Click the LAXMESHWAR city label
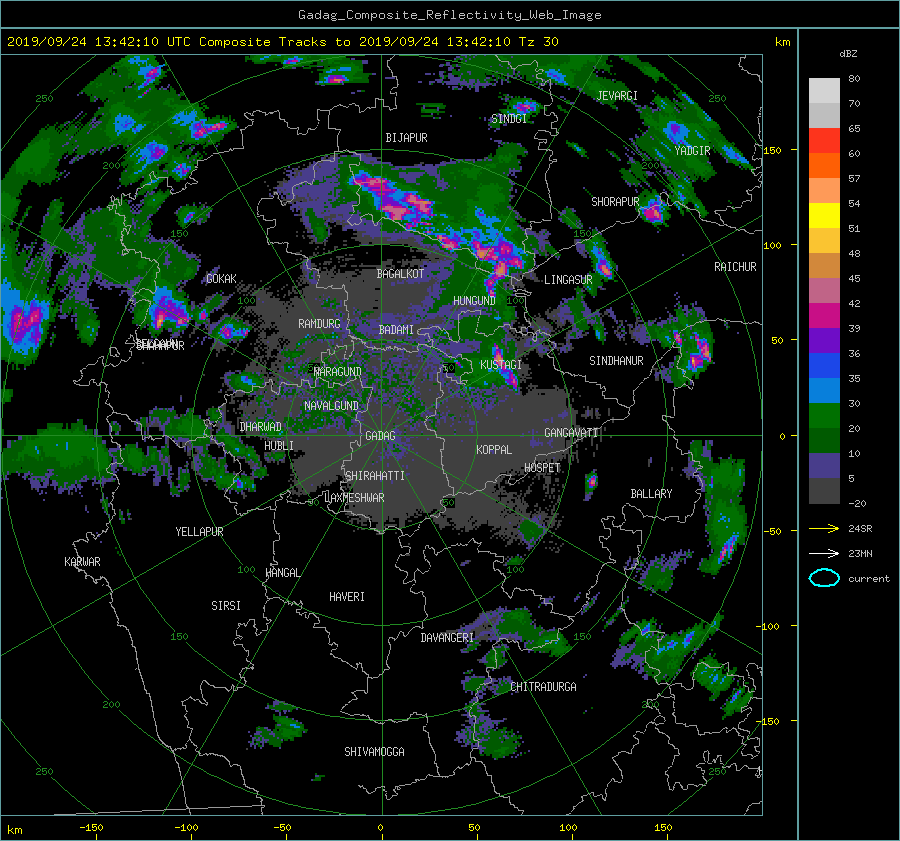The height and width of the screenshot is (841, 900). coord(354,498)
